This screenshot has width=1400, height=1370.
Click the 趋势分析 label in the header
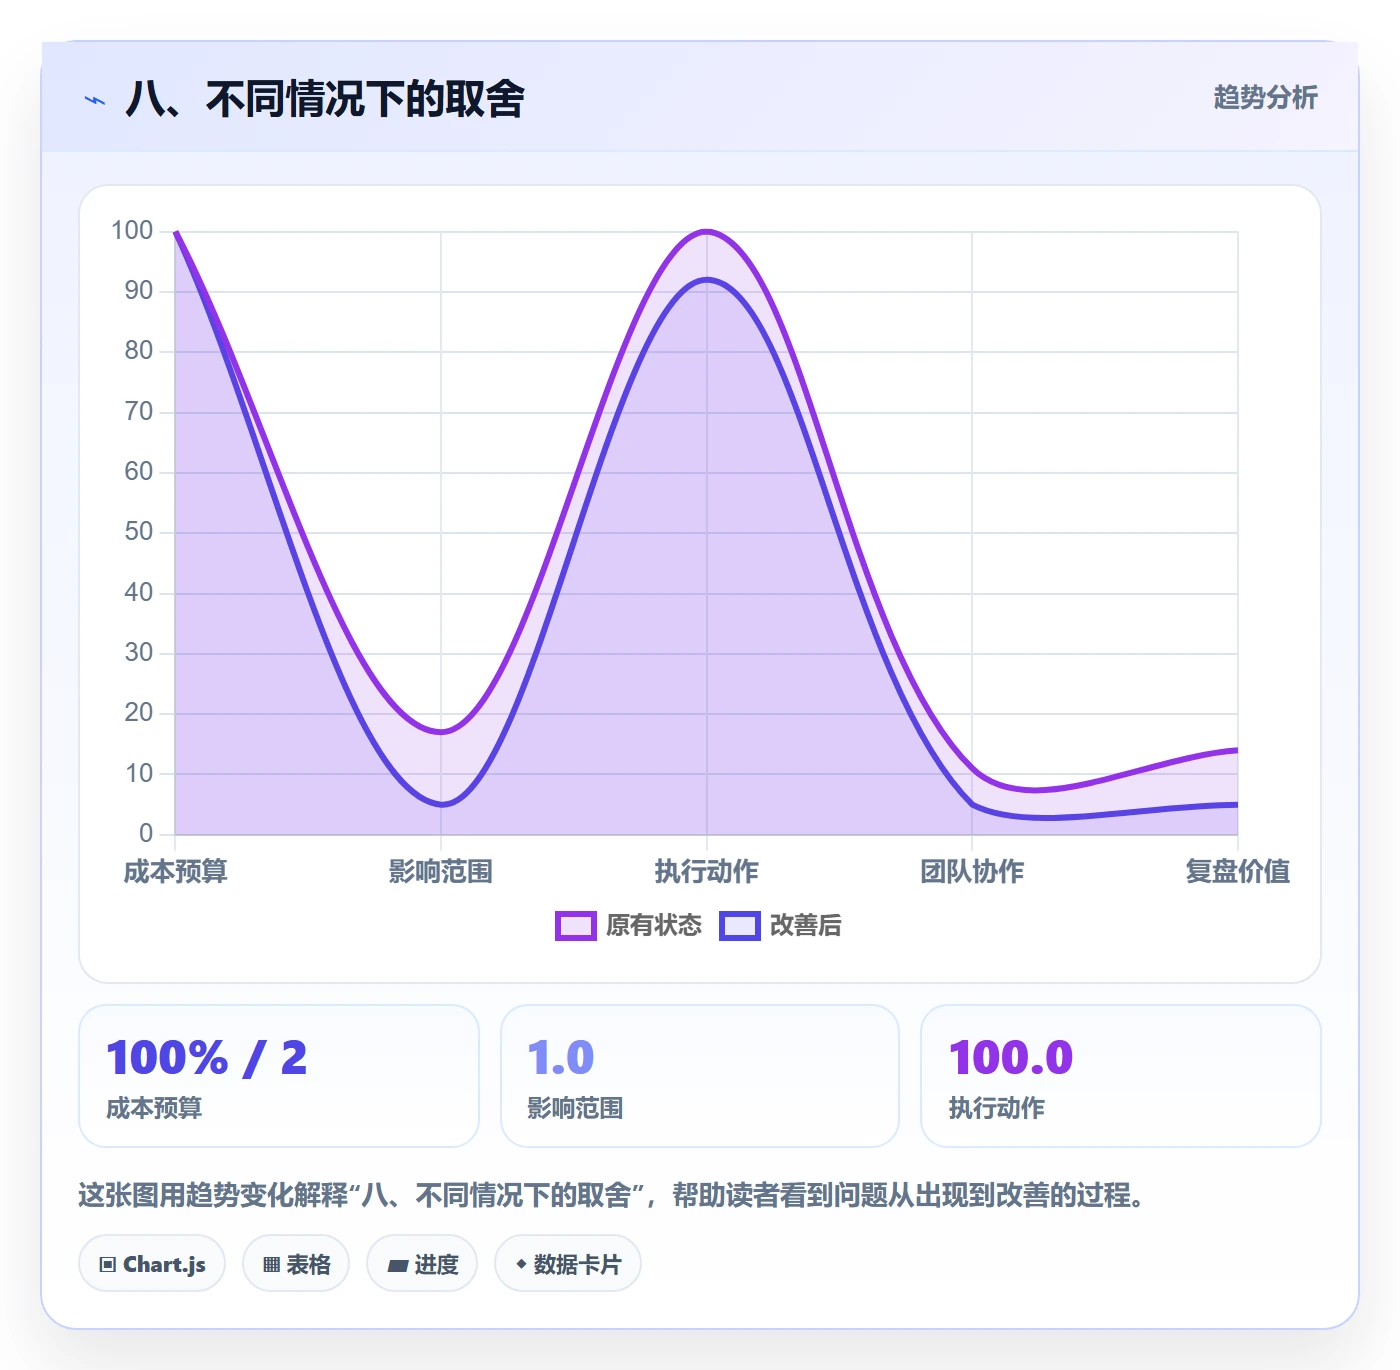coord(1265,98)
